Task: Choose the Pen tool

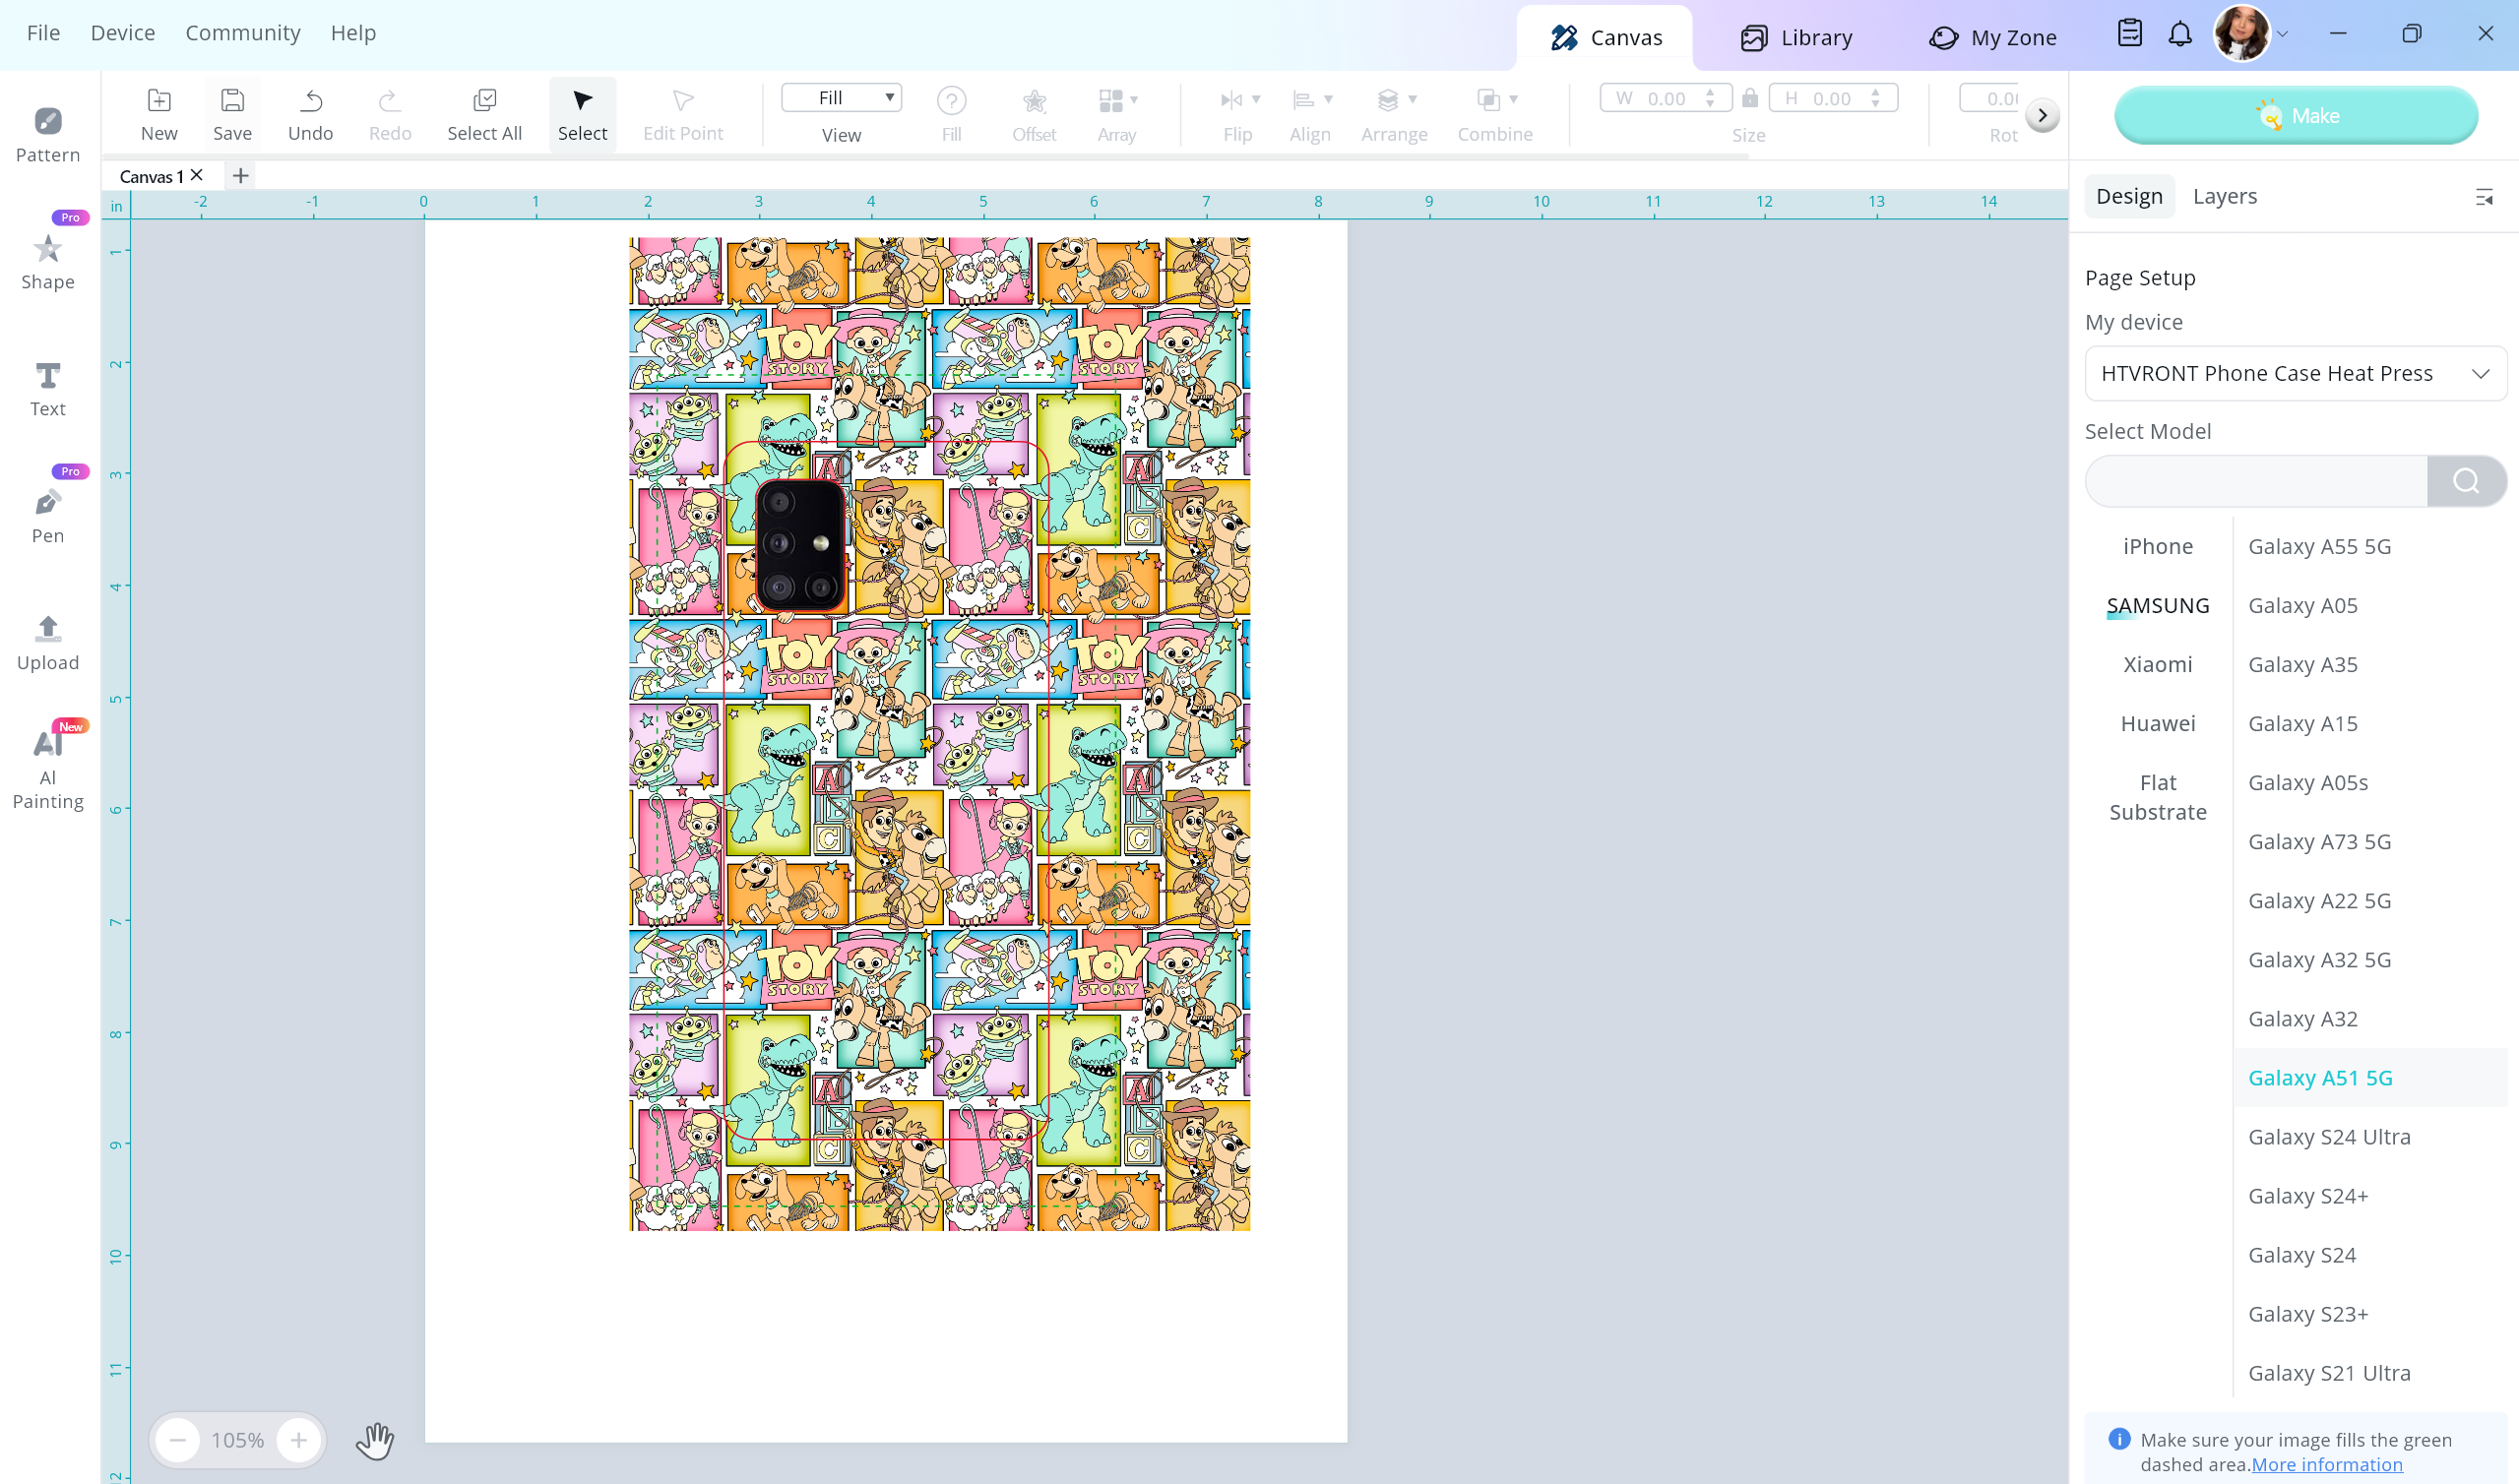Action: [47, 515]
